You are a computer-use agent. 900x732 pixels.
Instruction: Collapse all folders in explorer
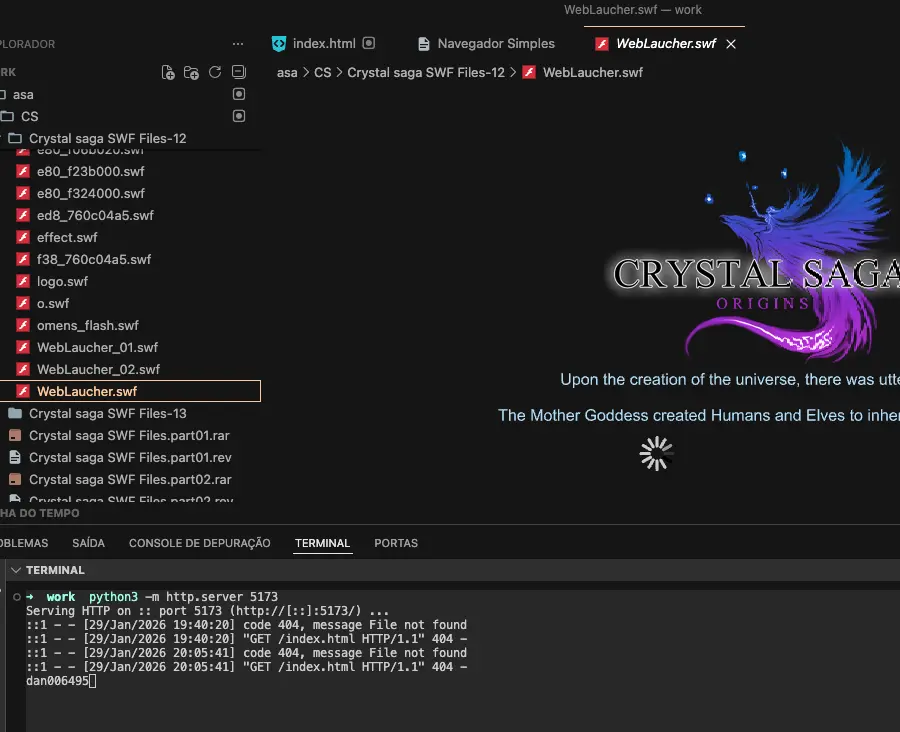tap(239, 72)
